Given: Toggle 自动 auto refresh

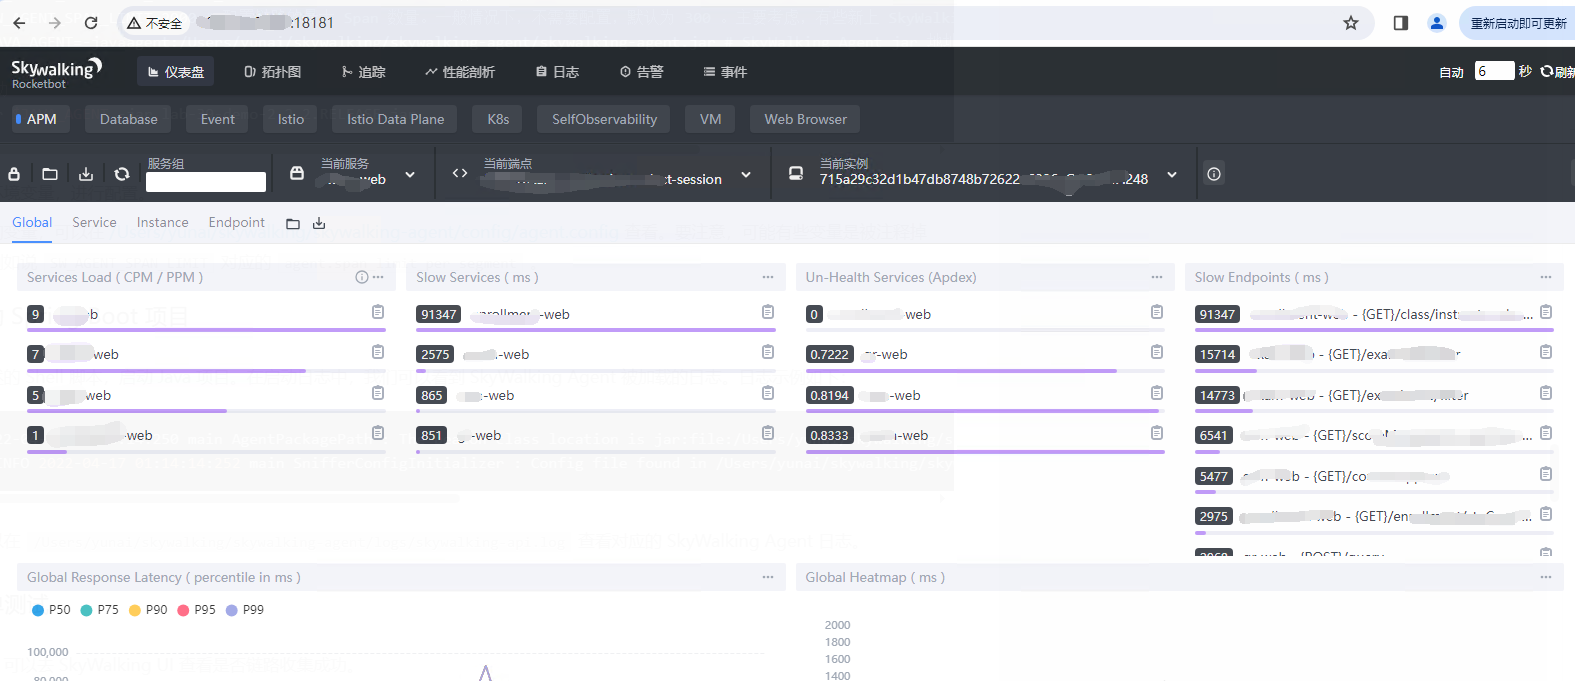Looking at the screenshot, I should pos(1451,72).
